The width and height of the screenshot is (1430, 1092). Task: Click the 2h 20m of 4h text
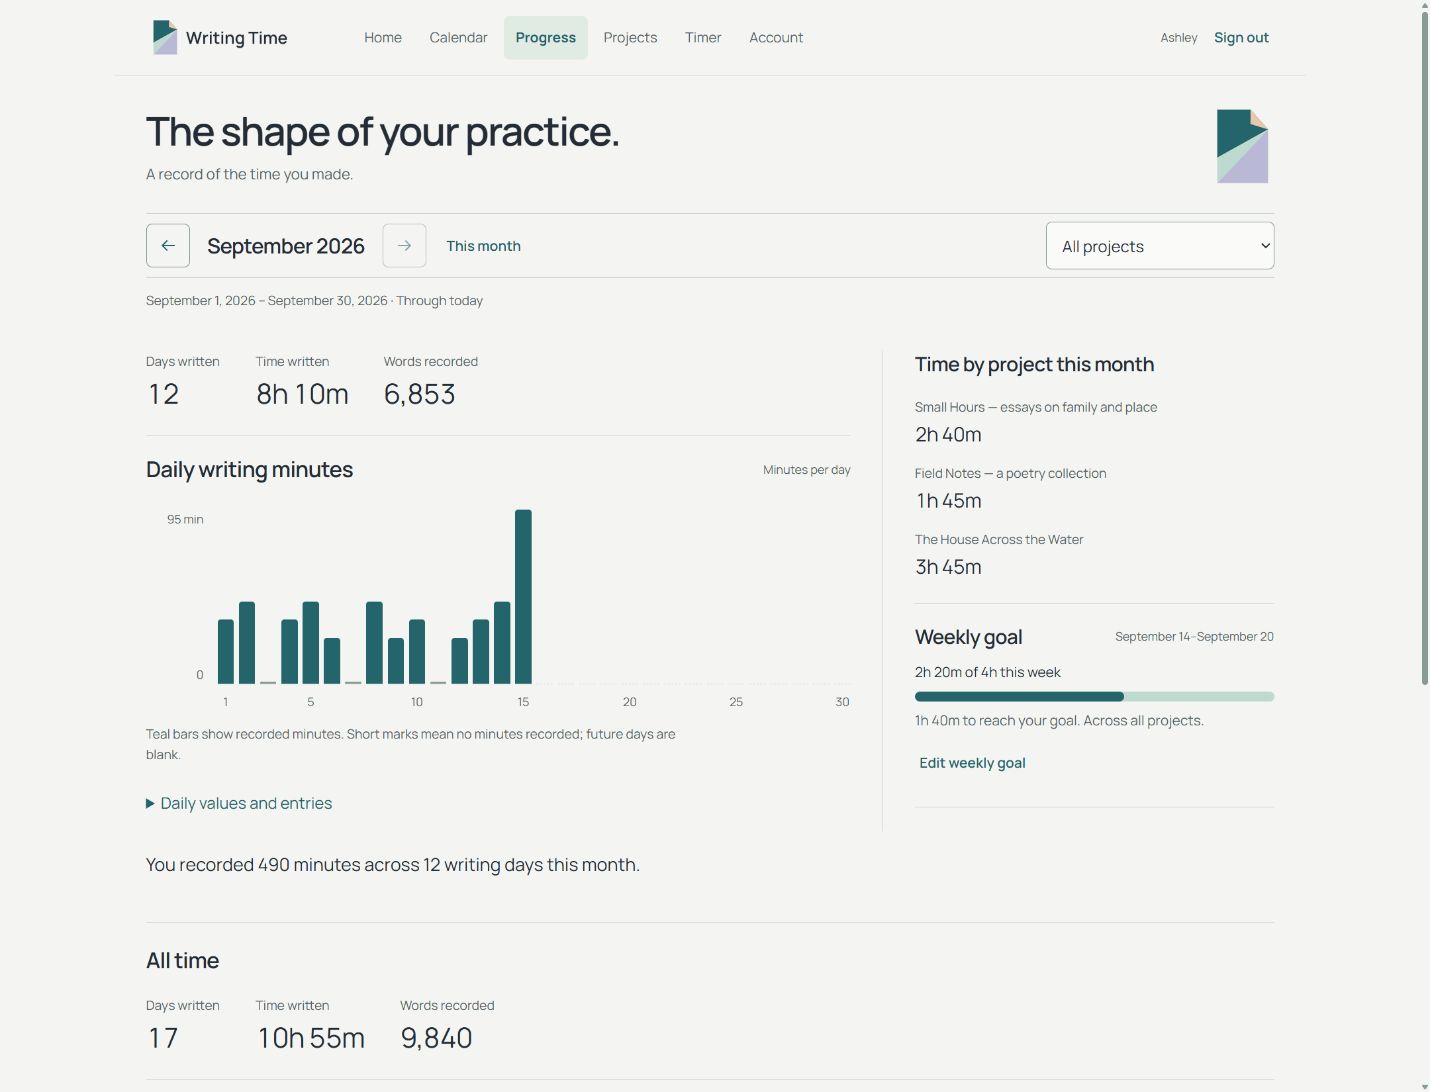988,672
